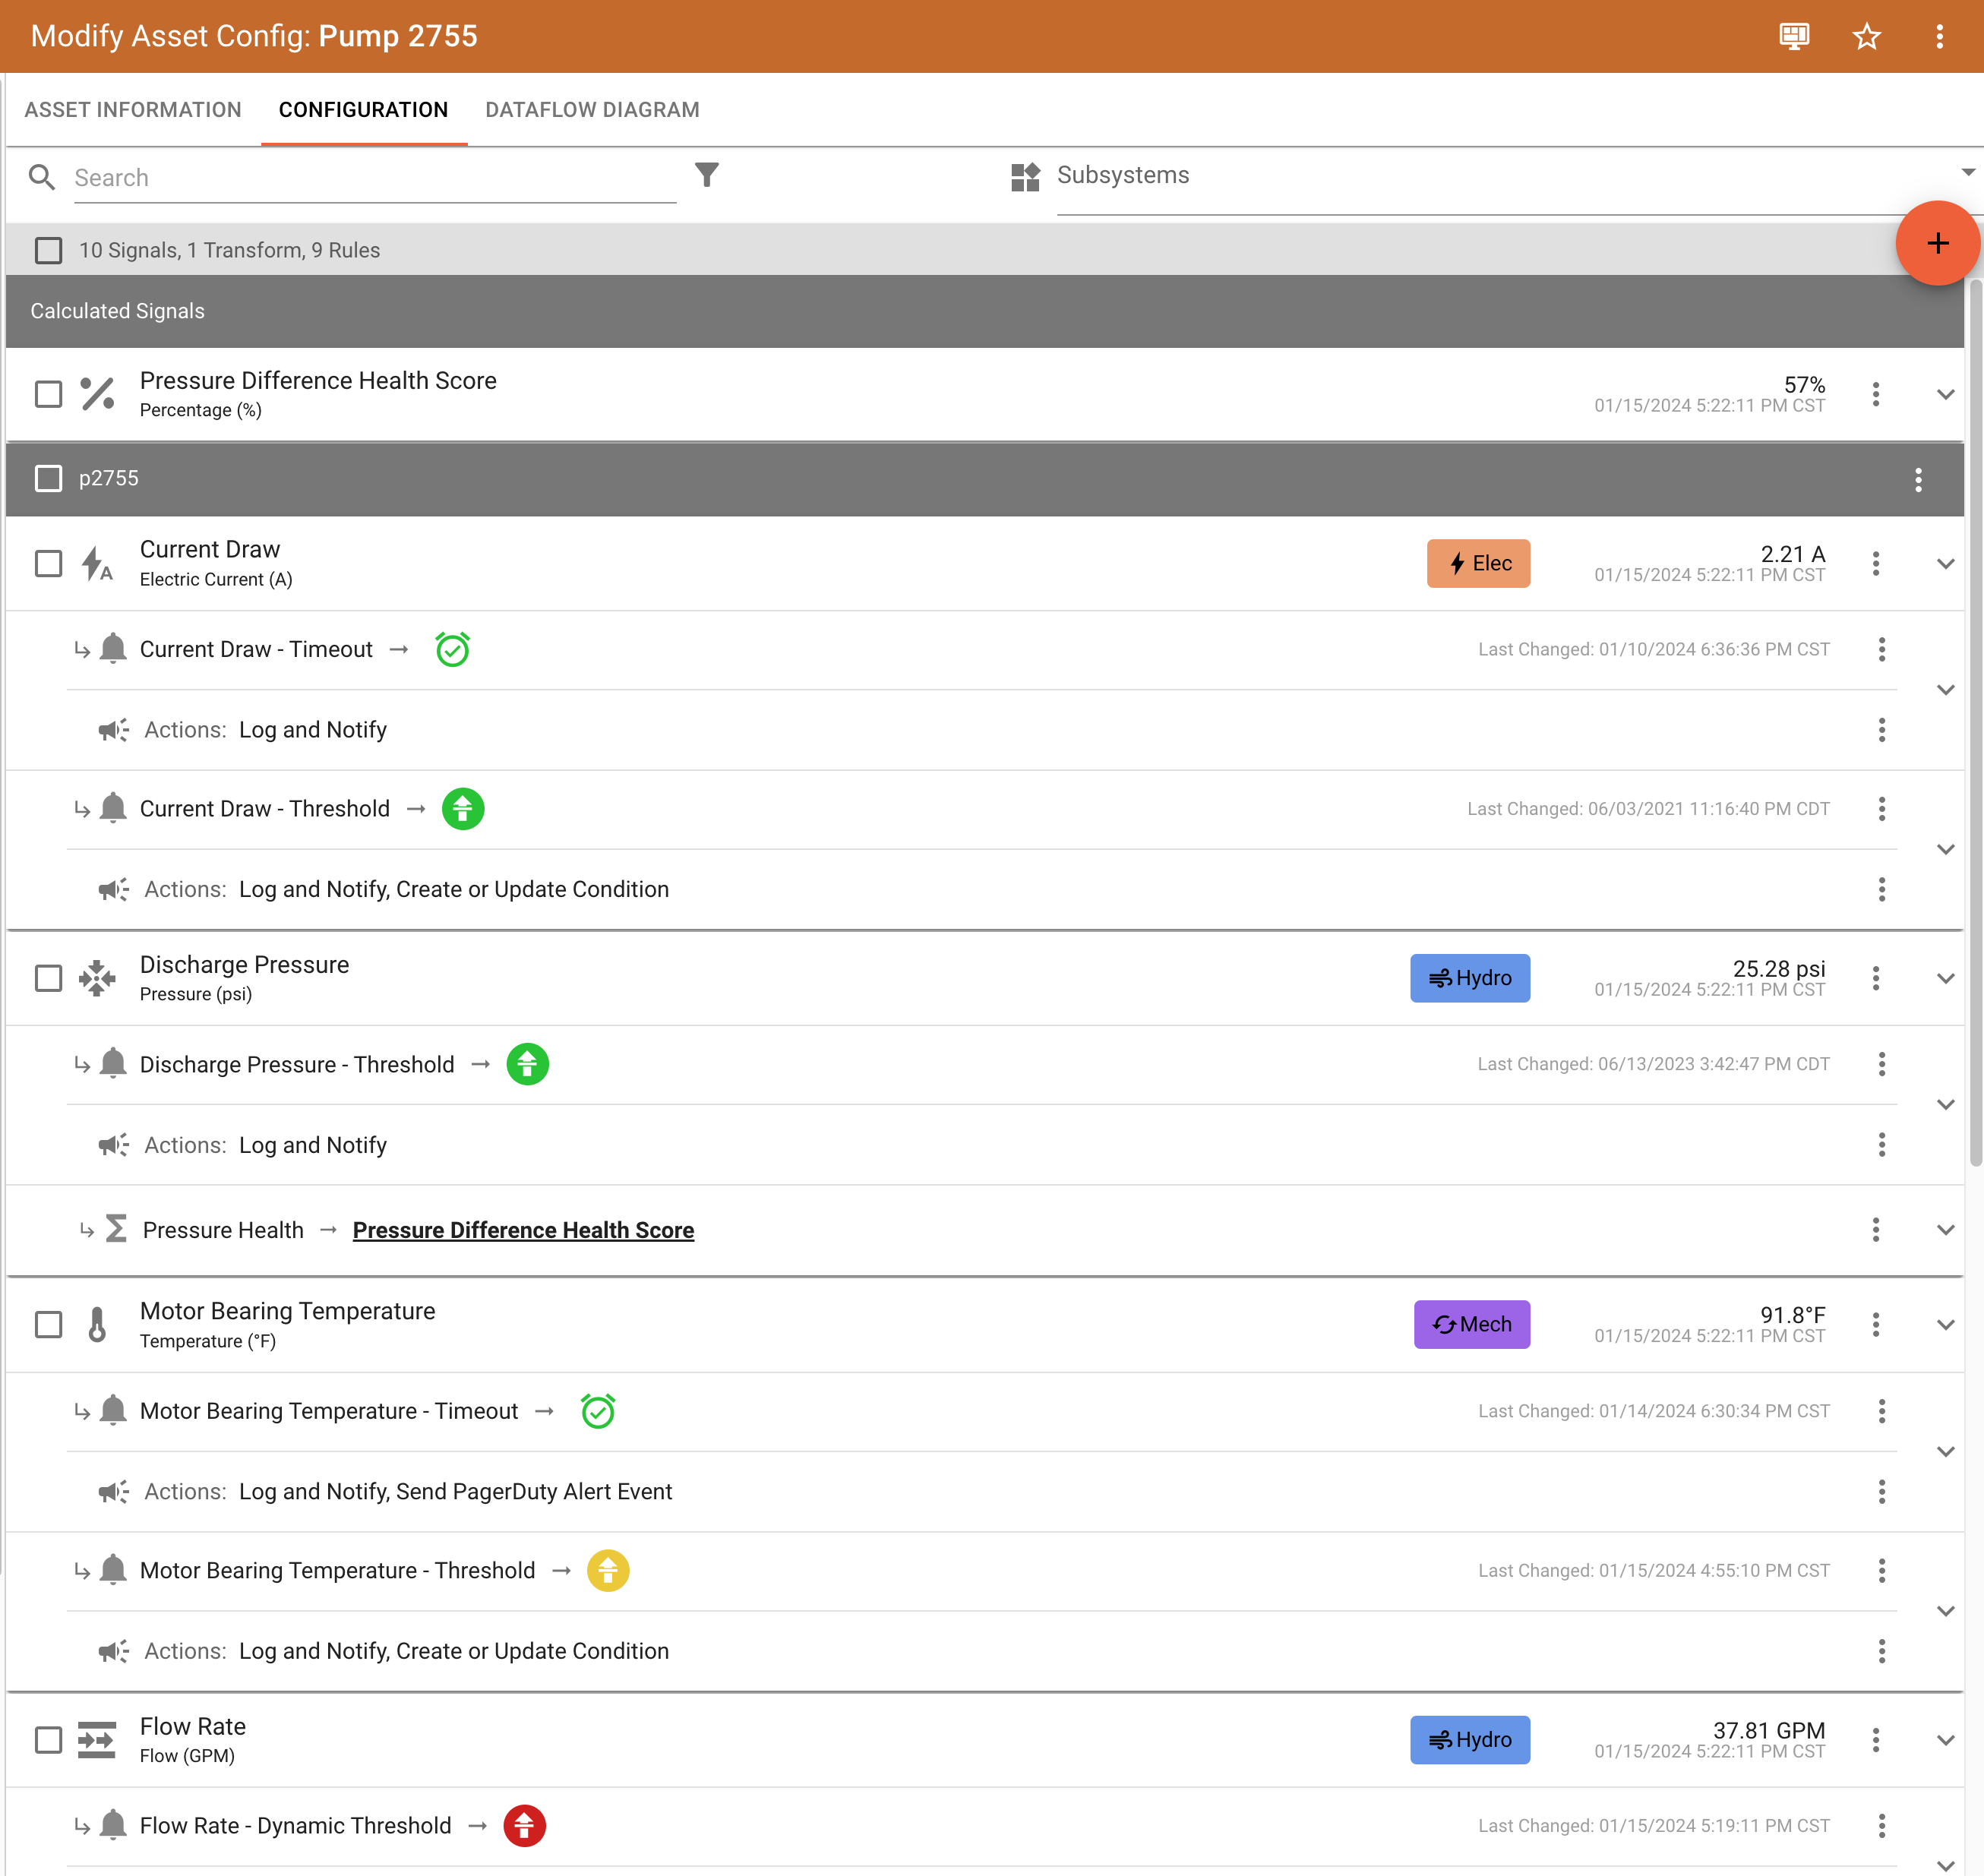This screenshot has height=1876, width=1984.
Task: Click the Mech tag on Motor Bearing Temperature
Action: coord(1471,1324)
